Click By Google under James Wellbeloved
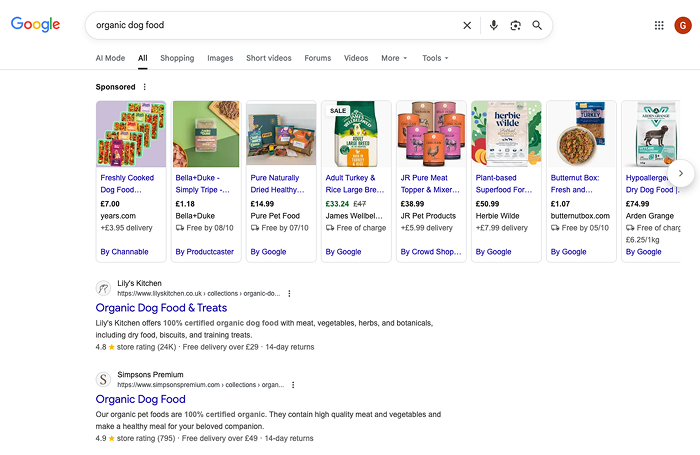Viewport: 700px width, 455px height. 343,252
